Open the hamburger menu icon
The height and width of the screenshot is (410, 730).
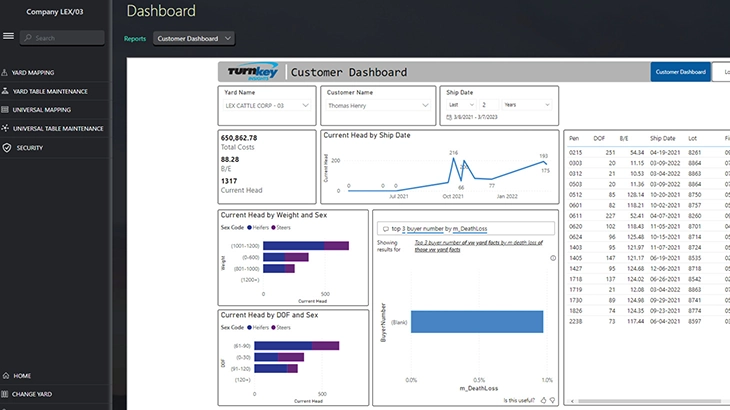8,36
